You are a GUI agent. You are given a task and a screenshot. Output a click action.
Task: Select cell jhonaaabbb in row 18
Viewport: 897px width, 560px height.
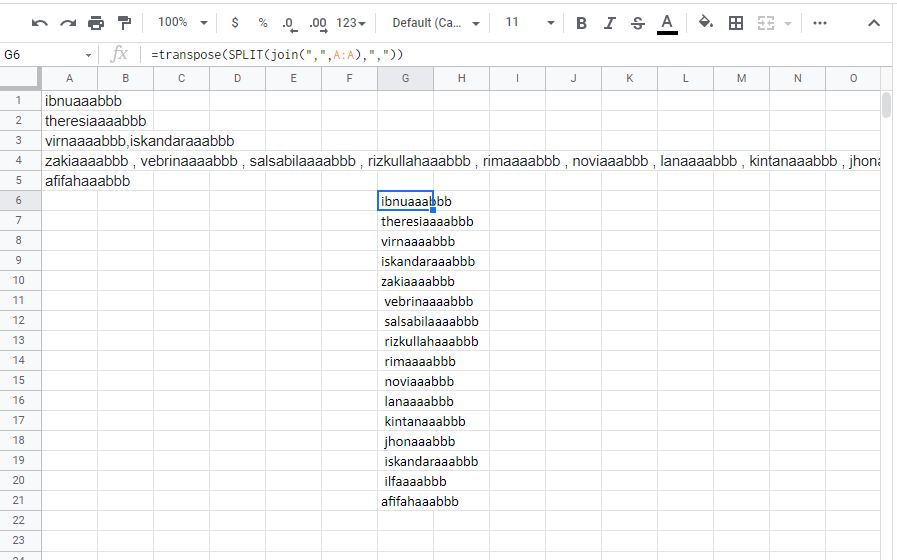pos(406,441)
